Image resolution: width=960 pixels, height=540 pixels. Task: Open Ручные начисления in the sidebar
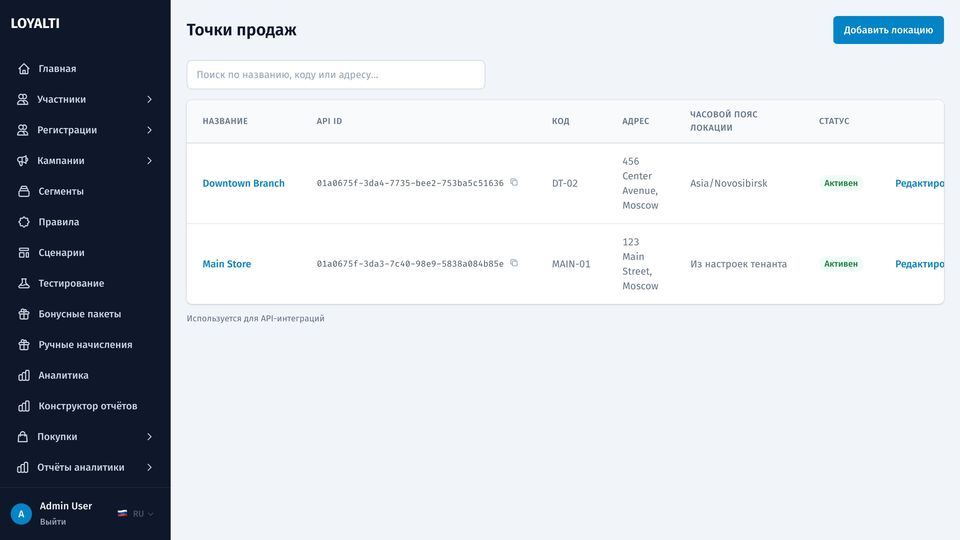pos(85,345)
